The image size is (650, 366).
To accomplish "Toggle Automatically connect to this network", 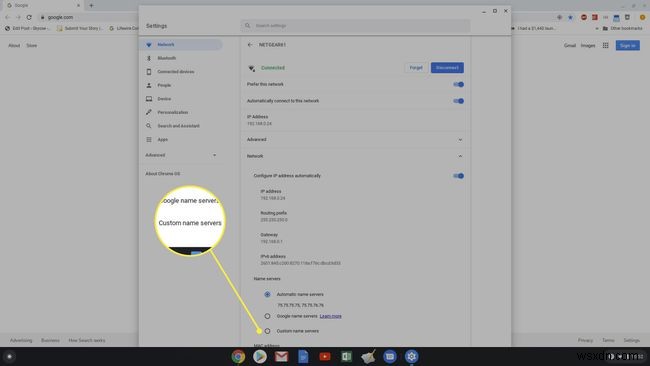I will [458, 101].
